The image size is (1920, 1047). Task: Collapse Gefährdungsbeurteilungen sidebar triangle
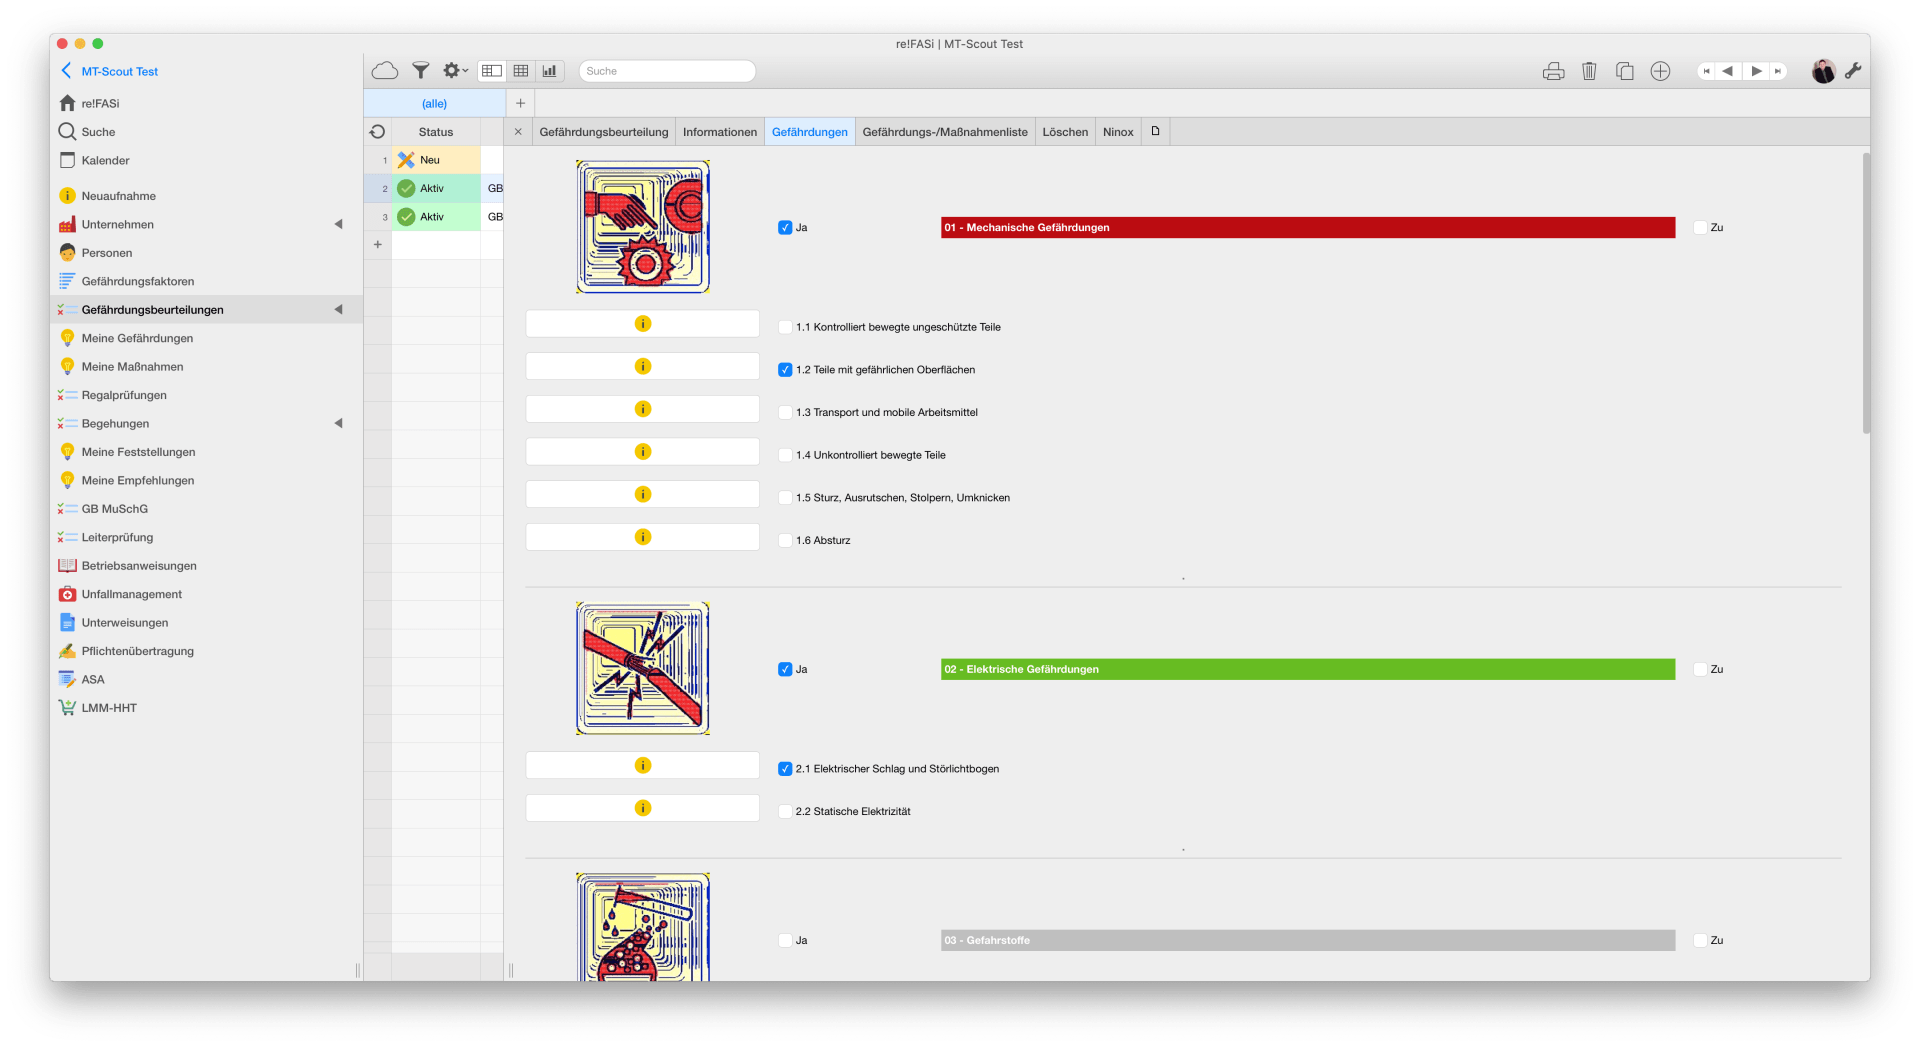click(338, 310)
